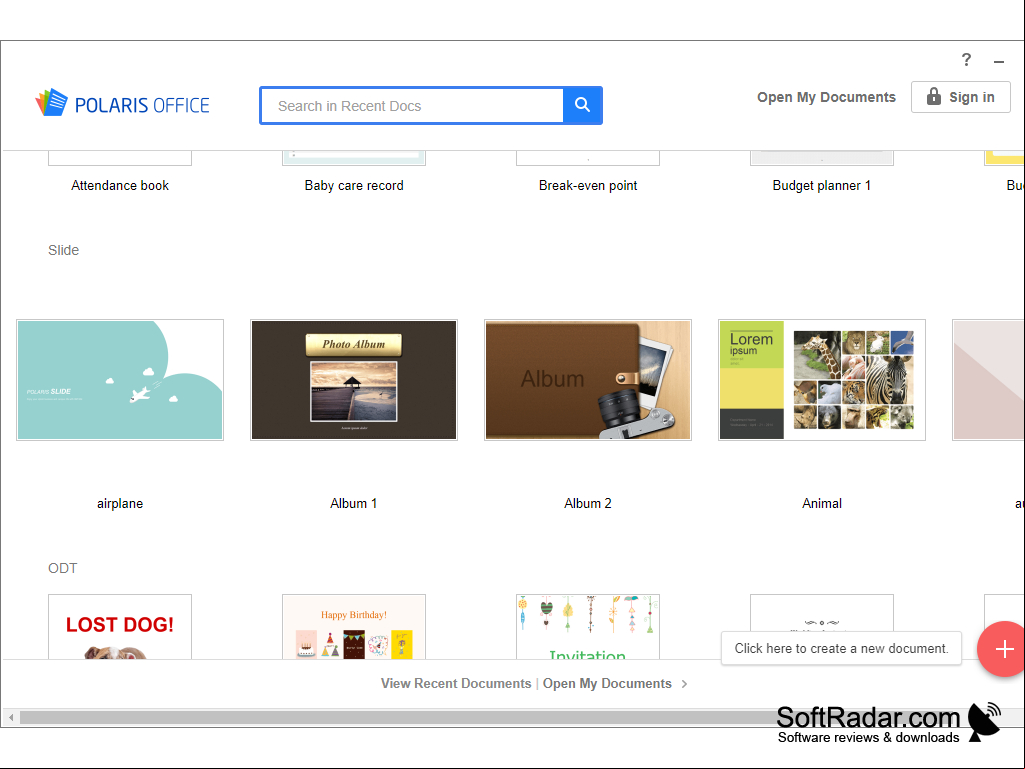Click the Baby care record label
The width and height of the screenshot is (1025, 769).
[x=354, y=186]
